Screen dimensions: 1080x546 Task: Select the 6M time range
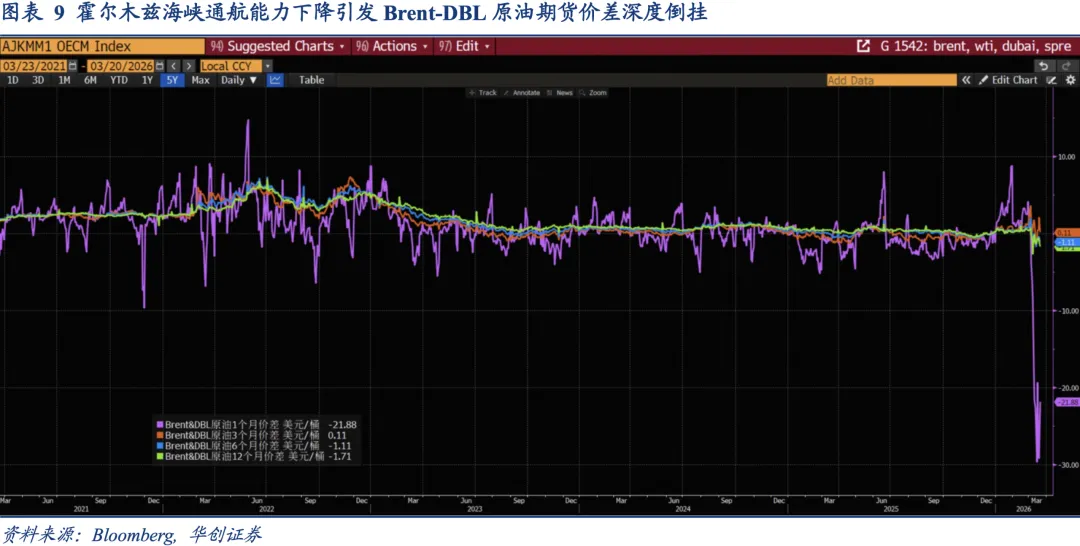pos(90,80)
